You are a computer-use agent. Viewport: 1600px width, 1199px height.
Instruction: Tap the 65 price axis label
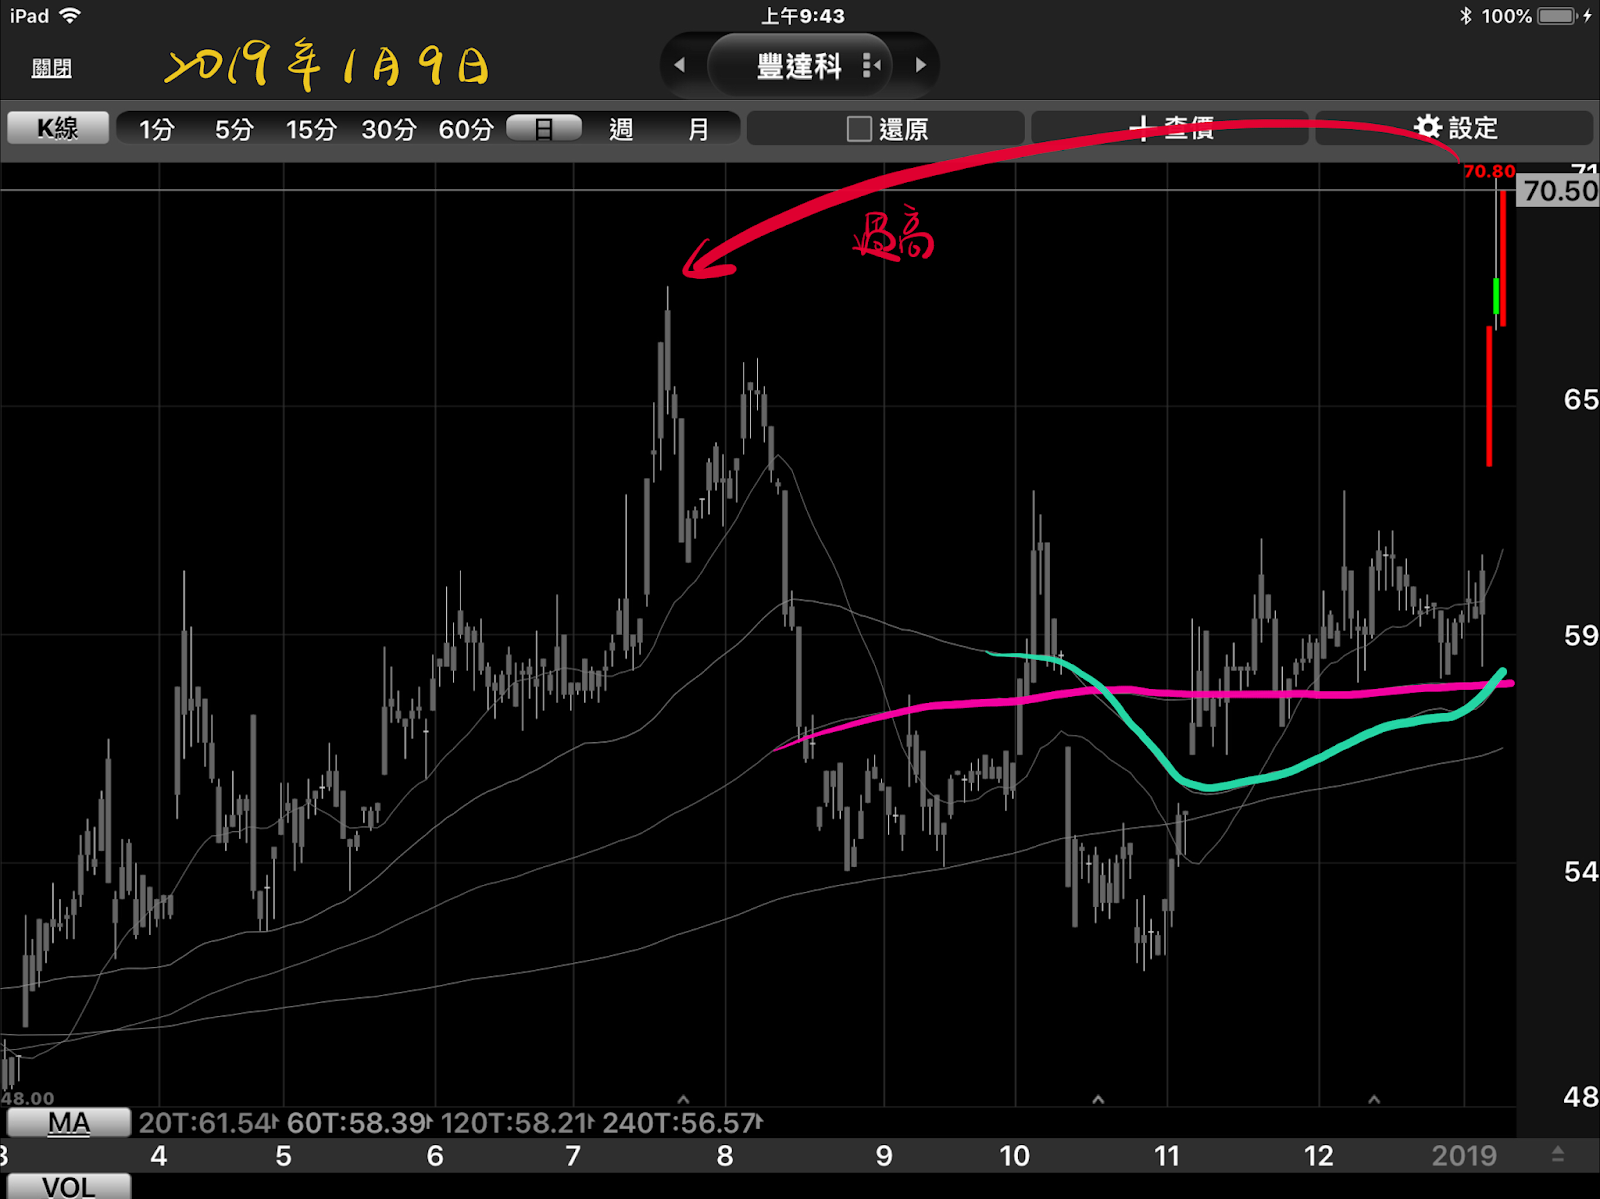tap(1580, 400)
